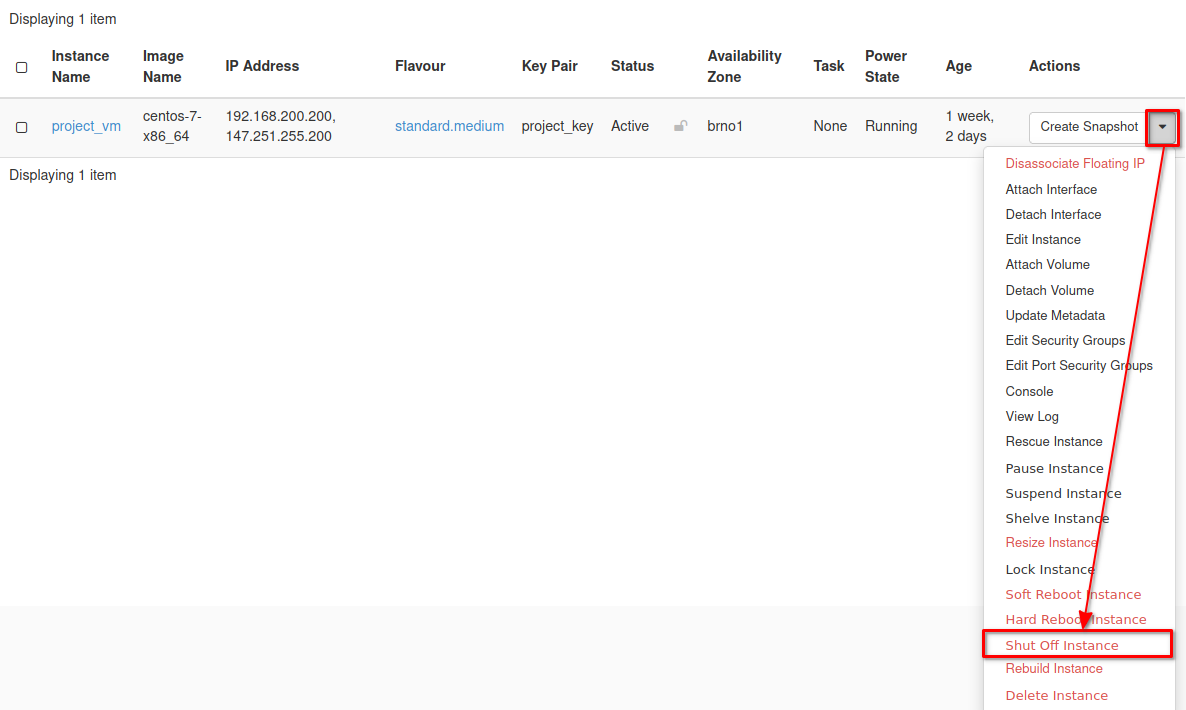Screen dimensions: 1186x710
Task: Choose Pause Instance from the menu
Action: point(1054,468)
